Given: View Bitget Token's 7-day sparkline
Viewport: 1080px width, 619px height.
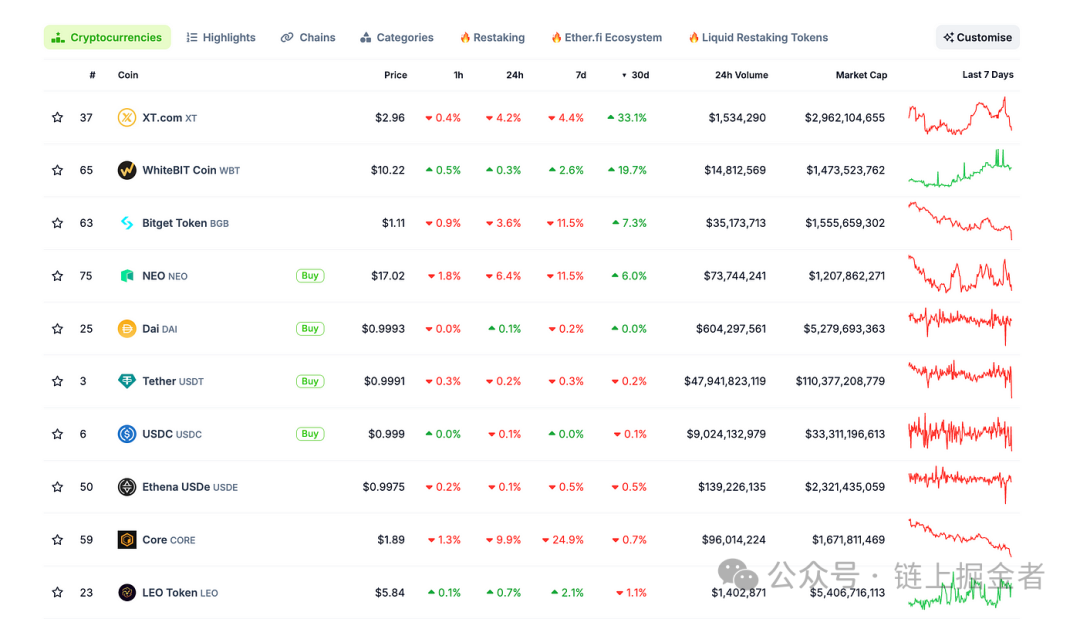Looking at the screenshot, I should tap(960, 221).
